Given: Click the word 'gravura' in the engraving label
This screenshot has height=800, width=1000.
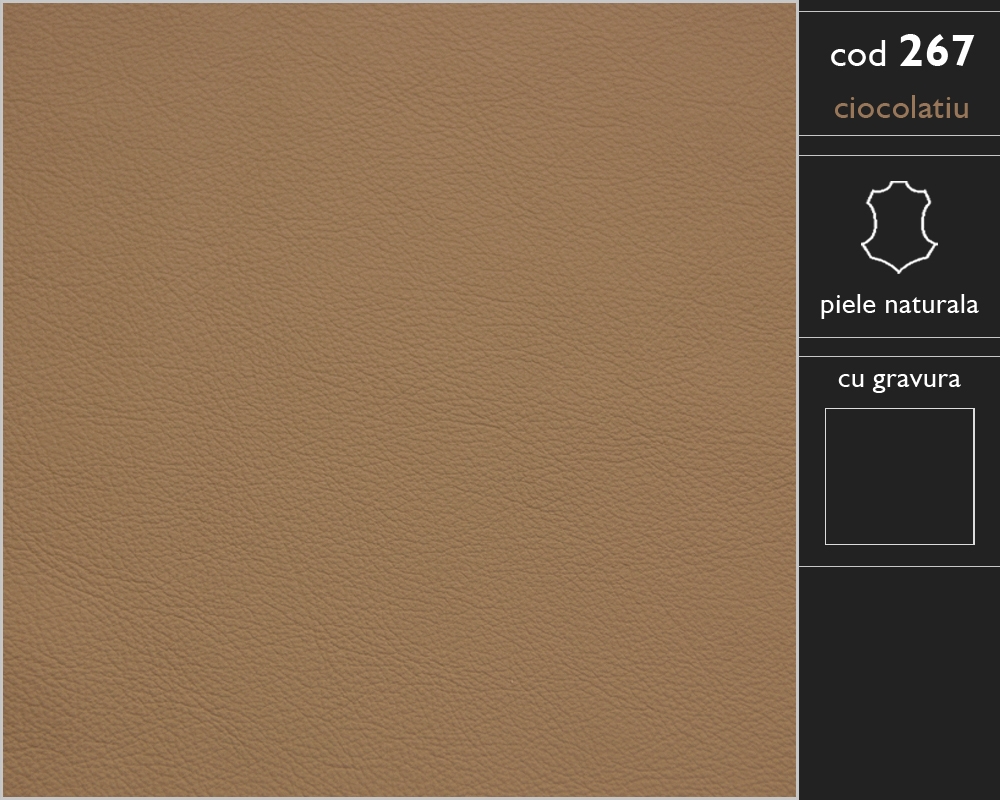Looking at the screenshot, I should (916, 380).
